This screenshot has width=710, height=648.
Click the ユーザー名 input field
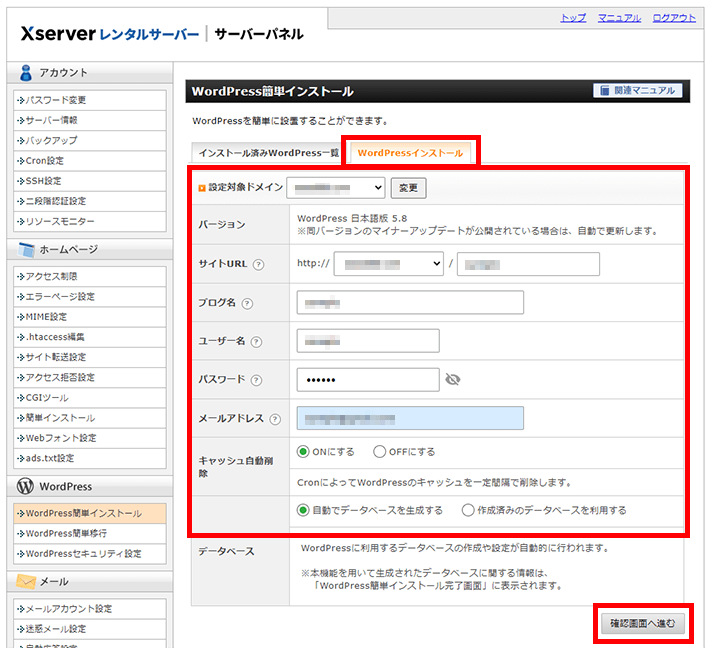pos(368,341)
